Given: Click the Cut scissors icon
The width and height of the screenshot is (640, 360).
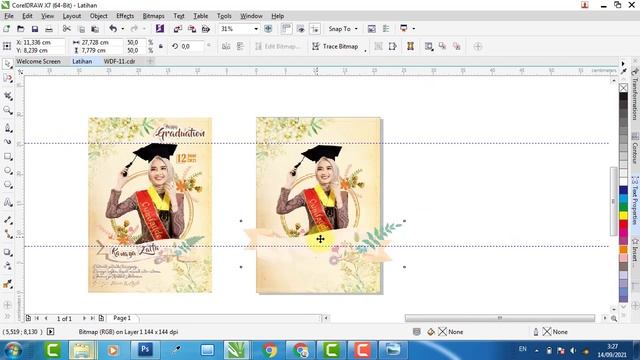Looking at the screenshot, I should tap(67, 29).
